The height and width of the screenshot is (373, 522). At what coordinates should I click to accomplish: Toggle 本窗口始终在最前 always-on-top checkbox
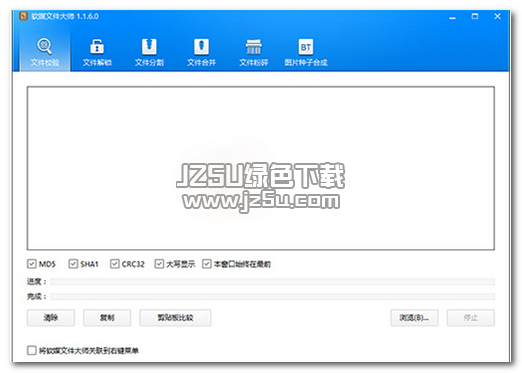(207, 264)
